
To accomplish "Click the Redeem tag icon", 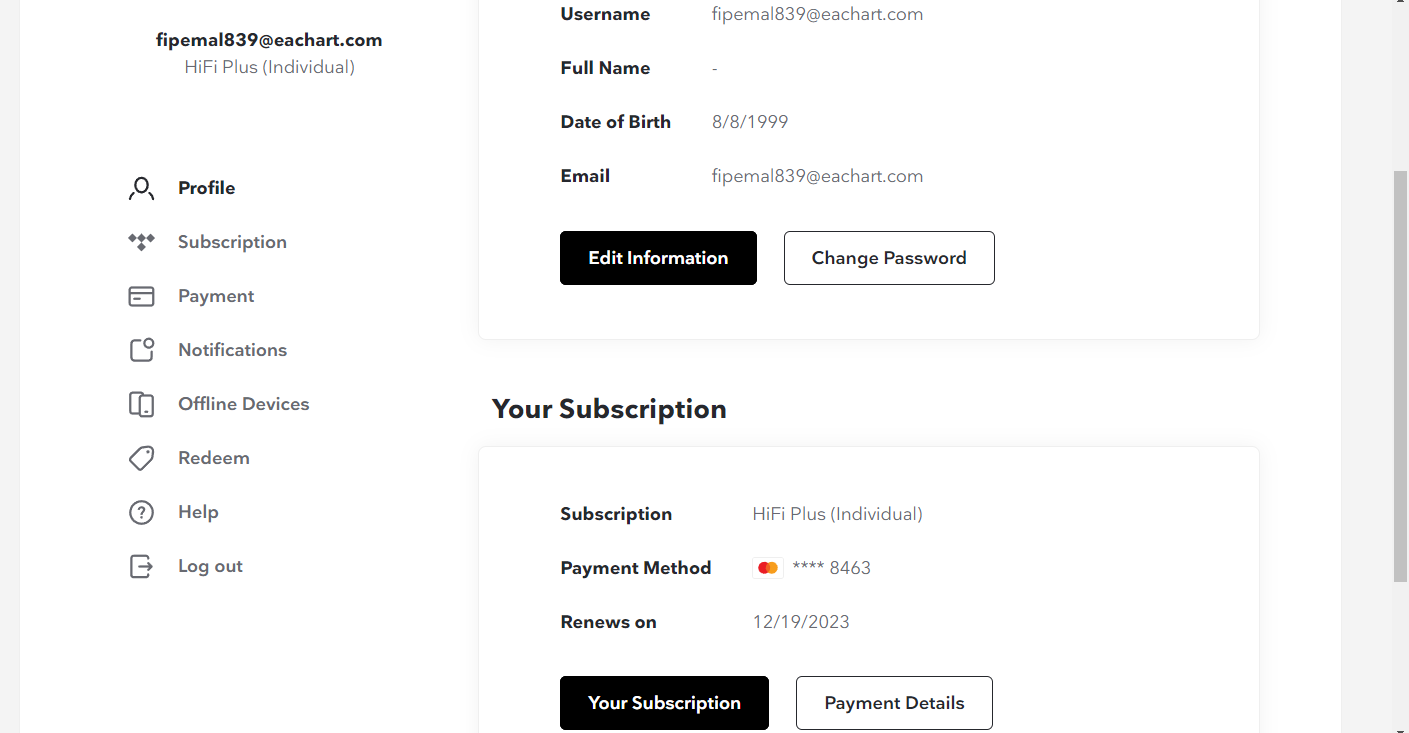I will tap(141, 458).
